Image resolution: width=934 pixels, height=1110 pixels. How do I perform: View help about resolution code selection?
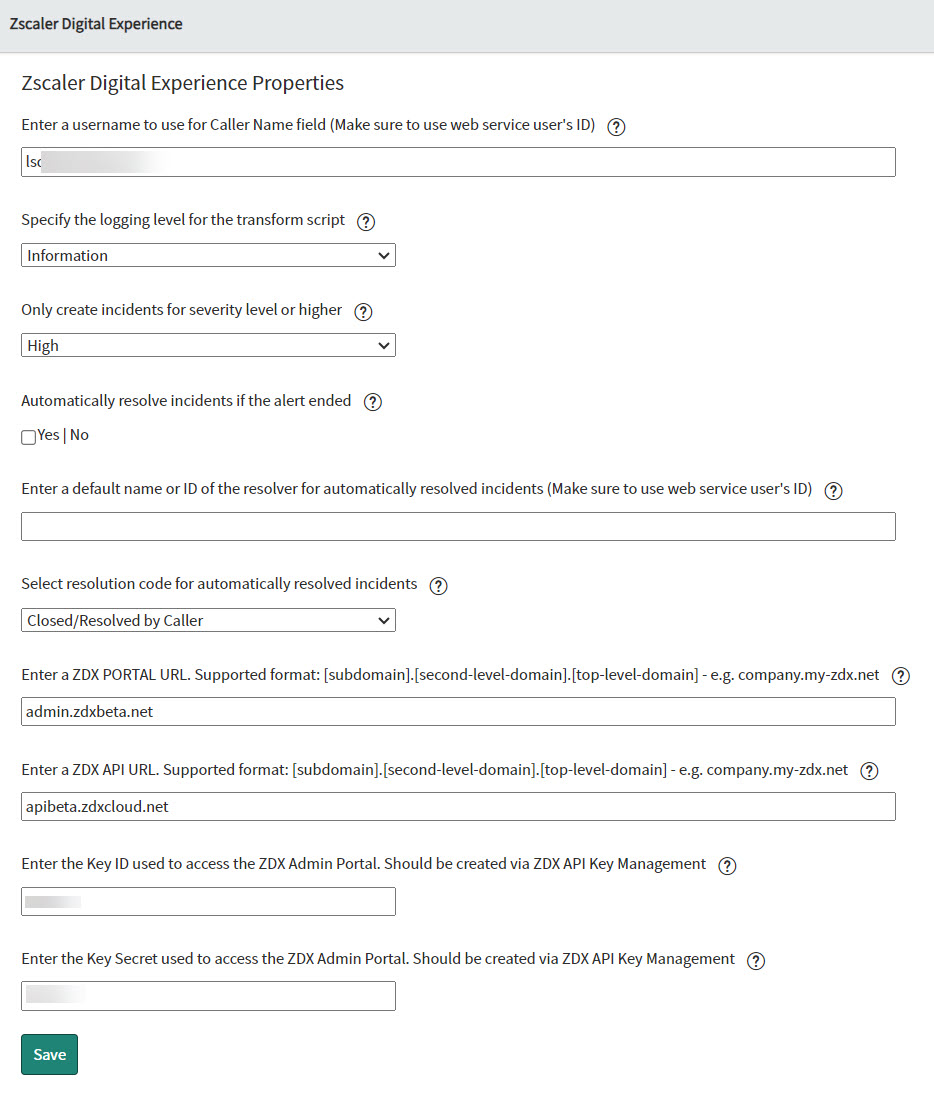(438, 586)
